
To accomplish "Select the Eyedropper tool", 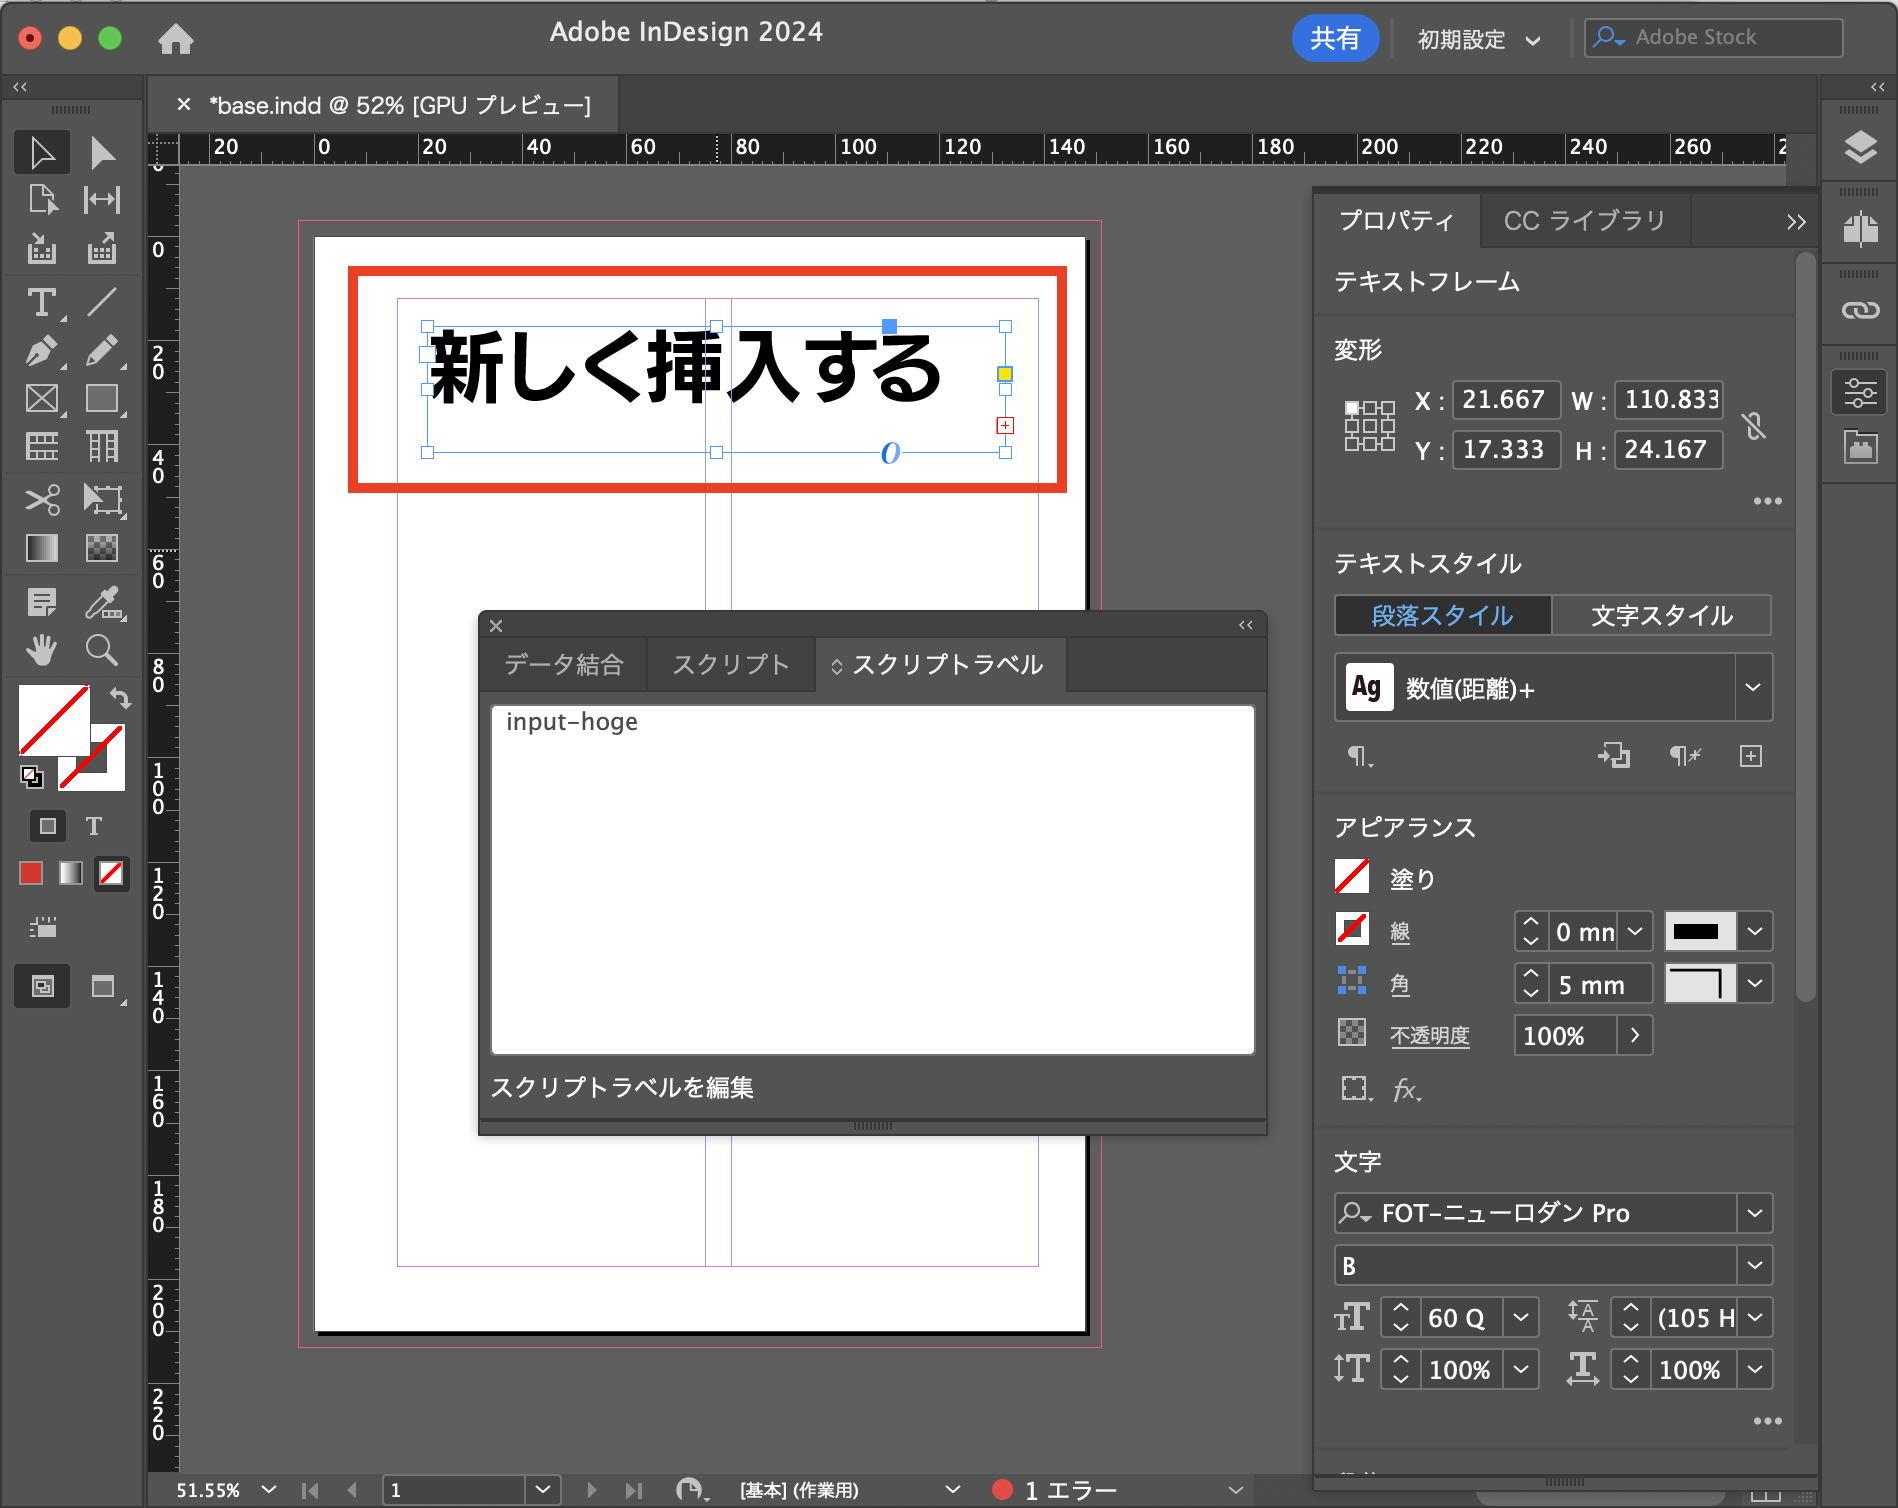I will [103, 601].
